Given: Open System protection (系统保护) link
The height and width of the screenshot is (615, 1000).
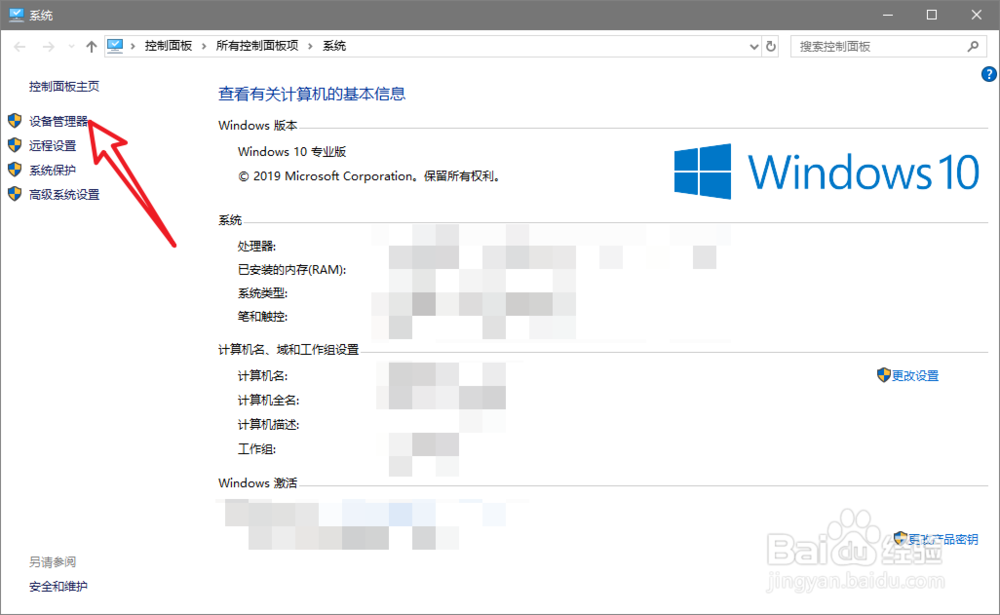Looking at the screenshot, I should coord(52,170).
